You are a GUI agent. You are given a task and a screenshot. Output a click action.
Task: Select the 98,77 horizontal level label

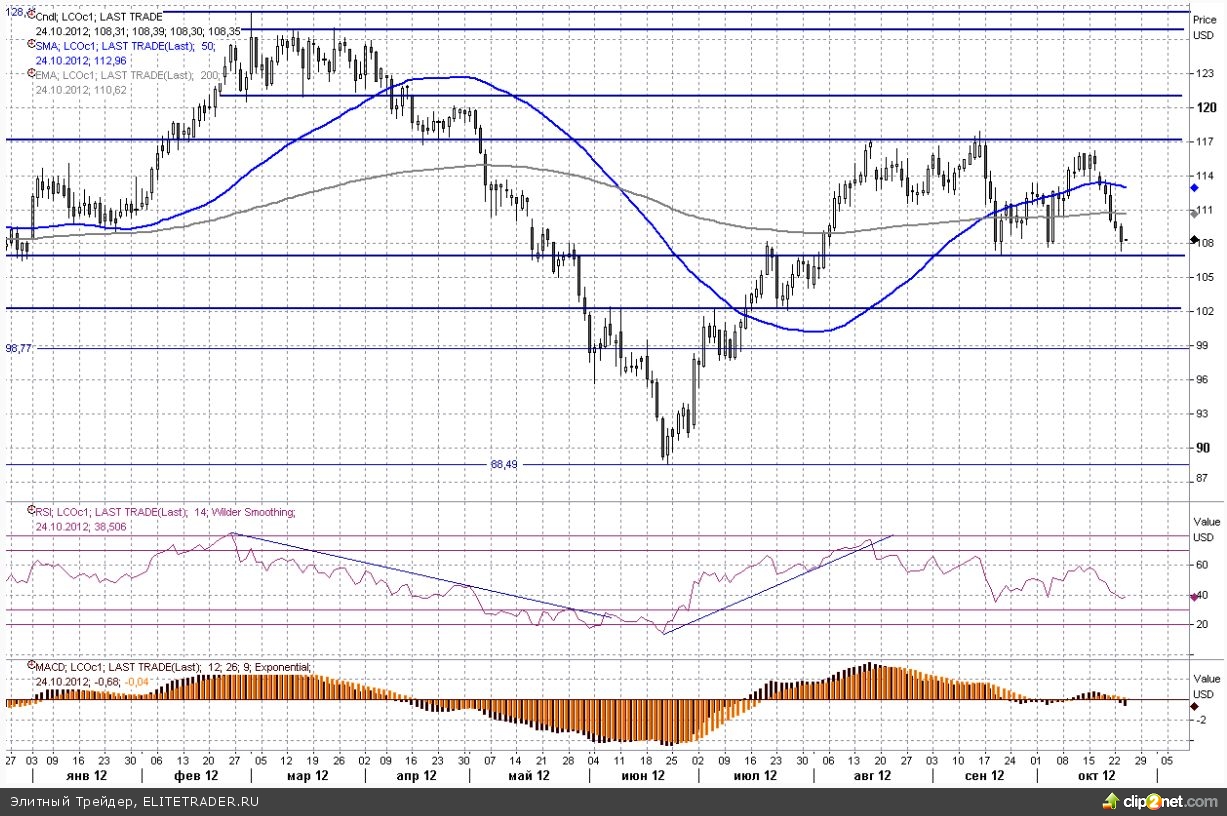pos(19,348)
